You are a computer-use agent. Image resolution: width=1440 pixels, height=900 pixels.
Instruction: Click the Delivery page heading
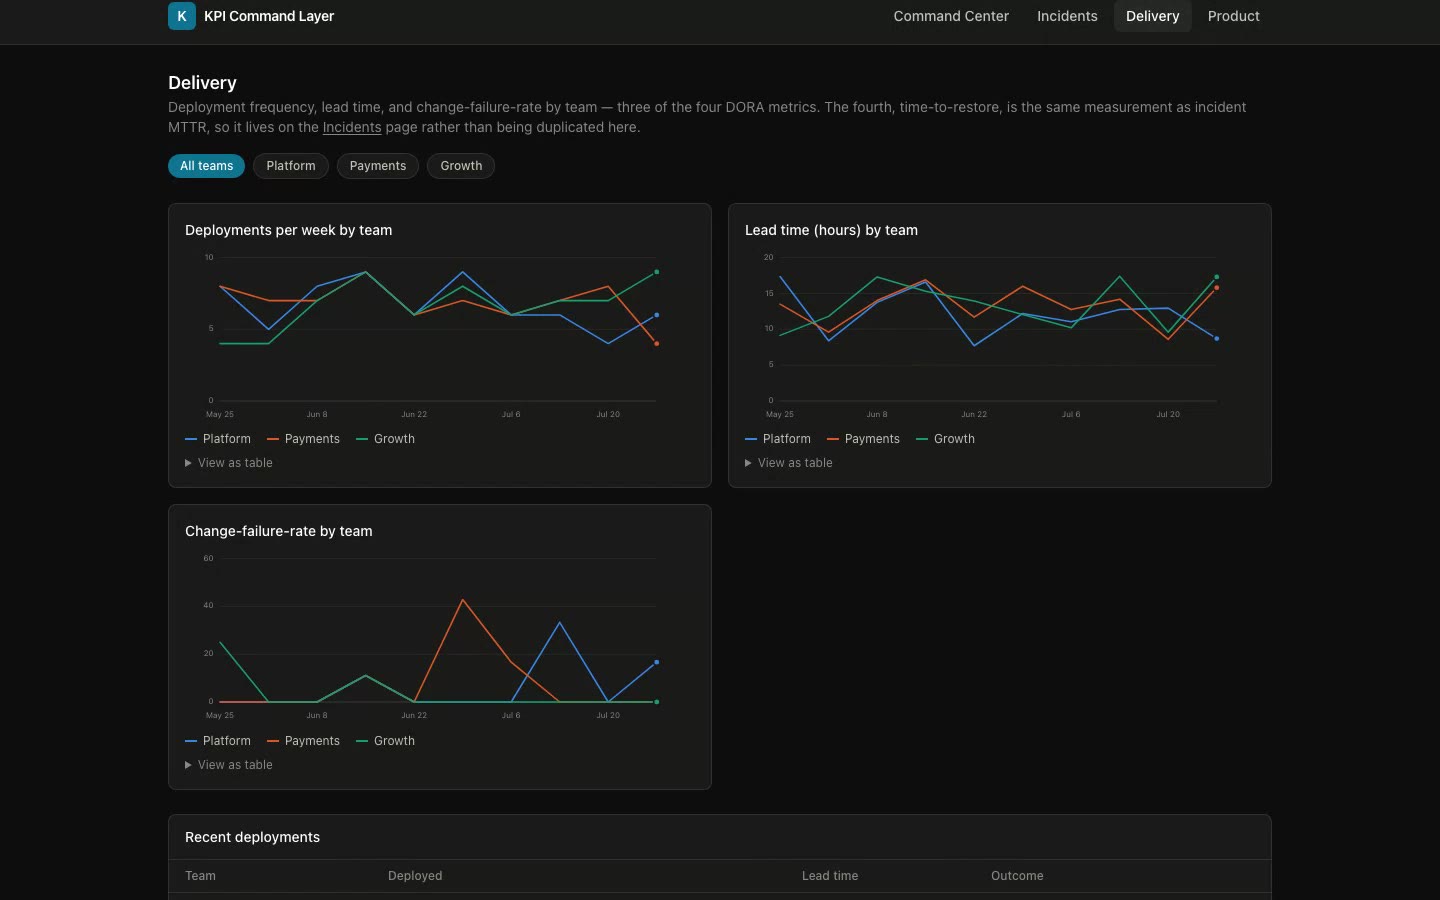202,83
